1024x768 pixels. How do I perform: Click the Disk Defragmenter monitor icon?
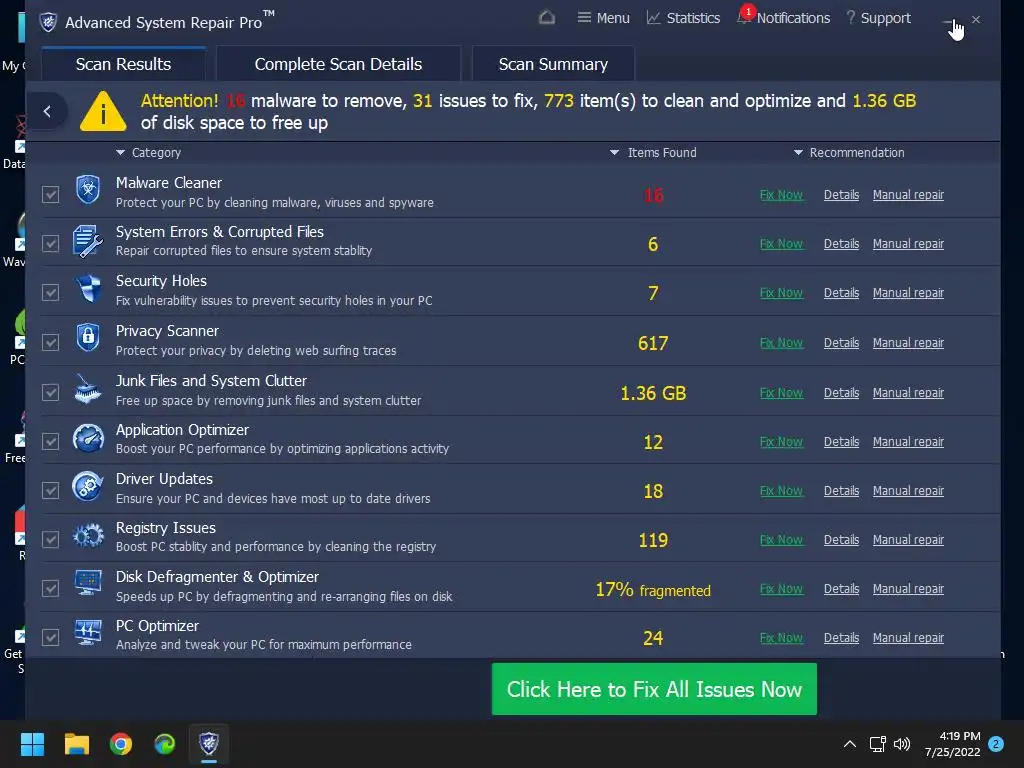point(88,583)
